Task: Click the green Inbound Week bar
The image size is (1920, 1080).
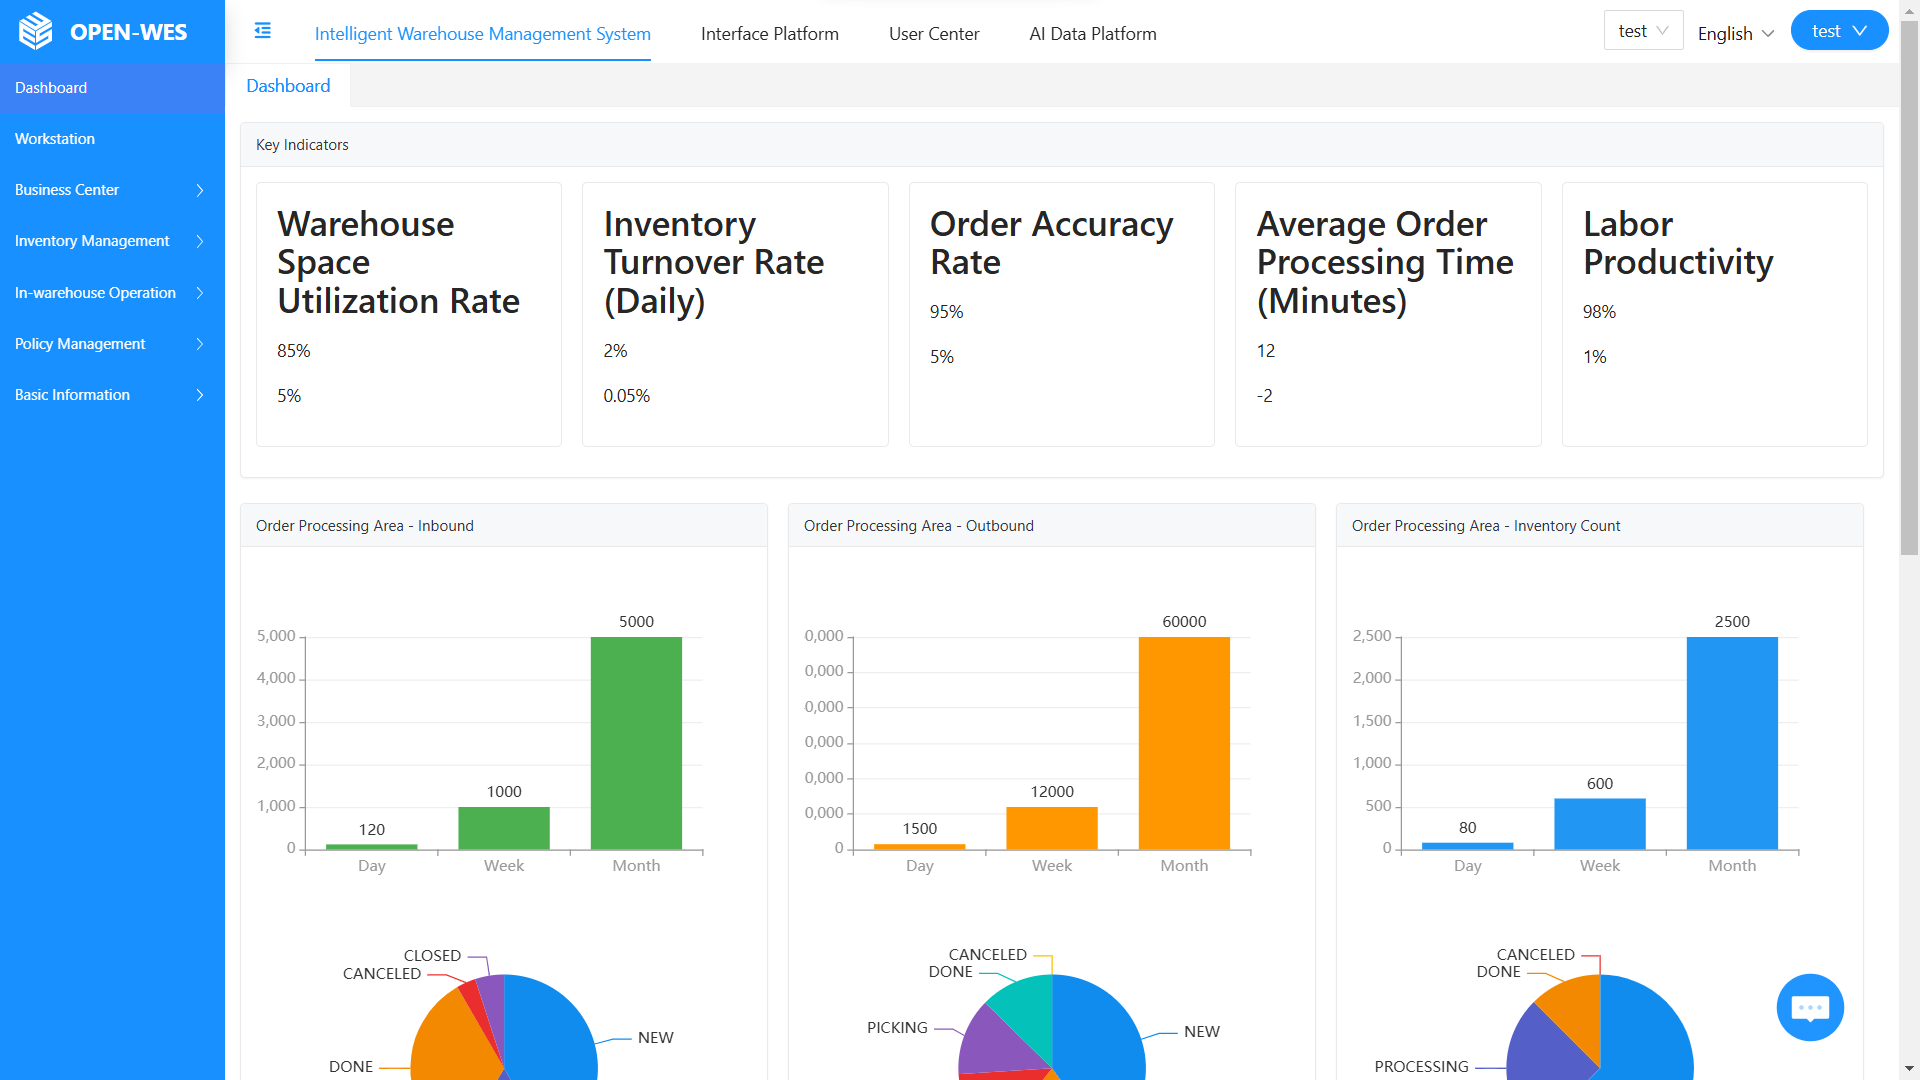Action: click(504, 828)
